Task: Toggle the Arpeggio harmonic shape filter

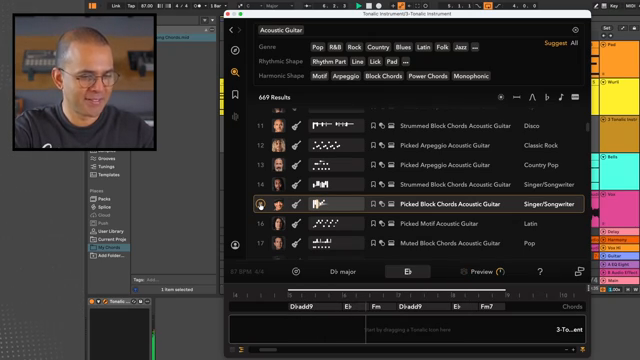Action: tap(346, 76)
